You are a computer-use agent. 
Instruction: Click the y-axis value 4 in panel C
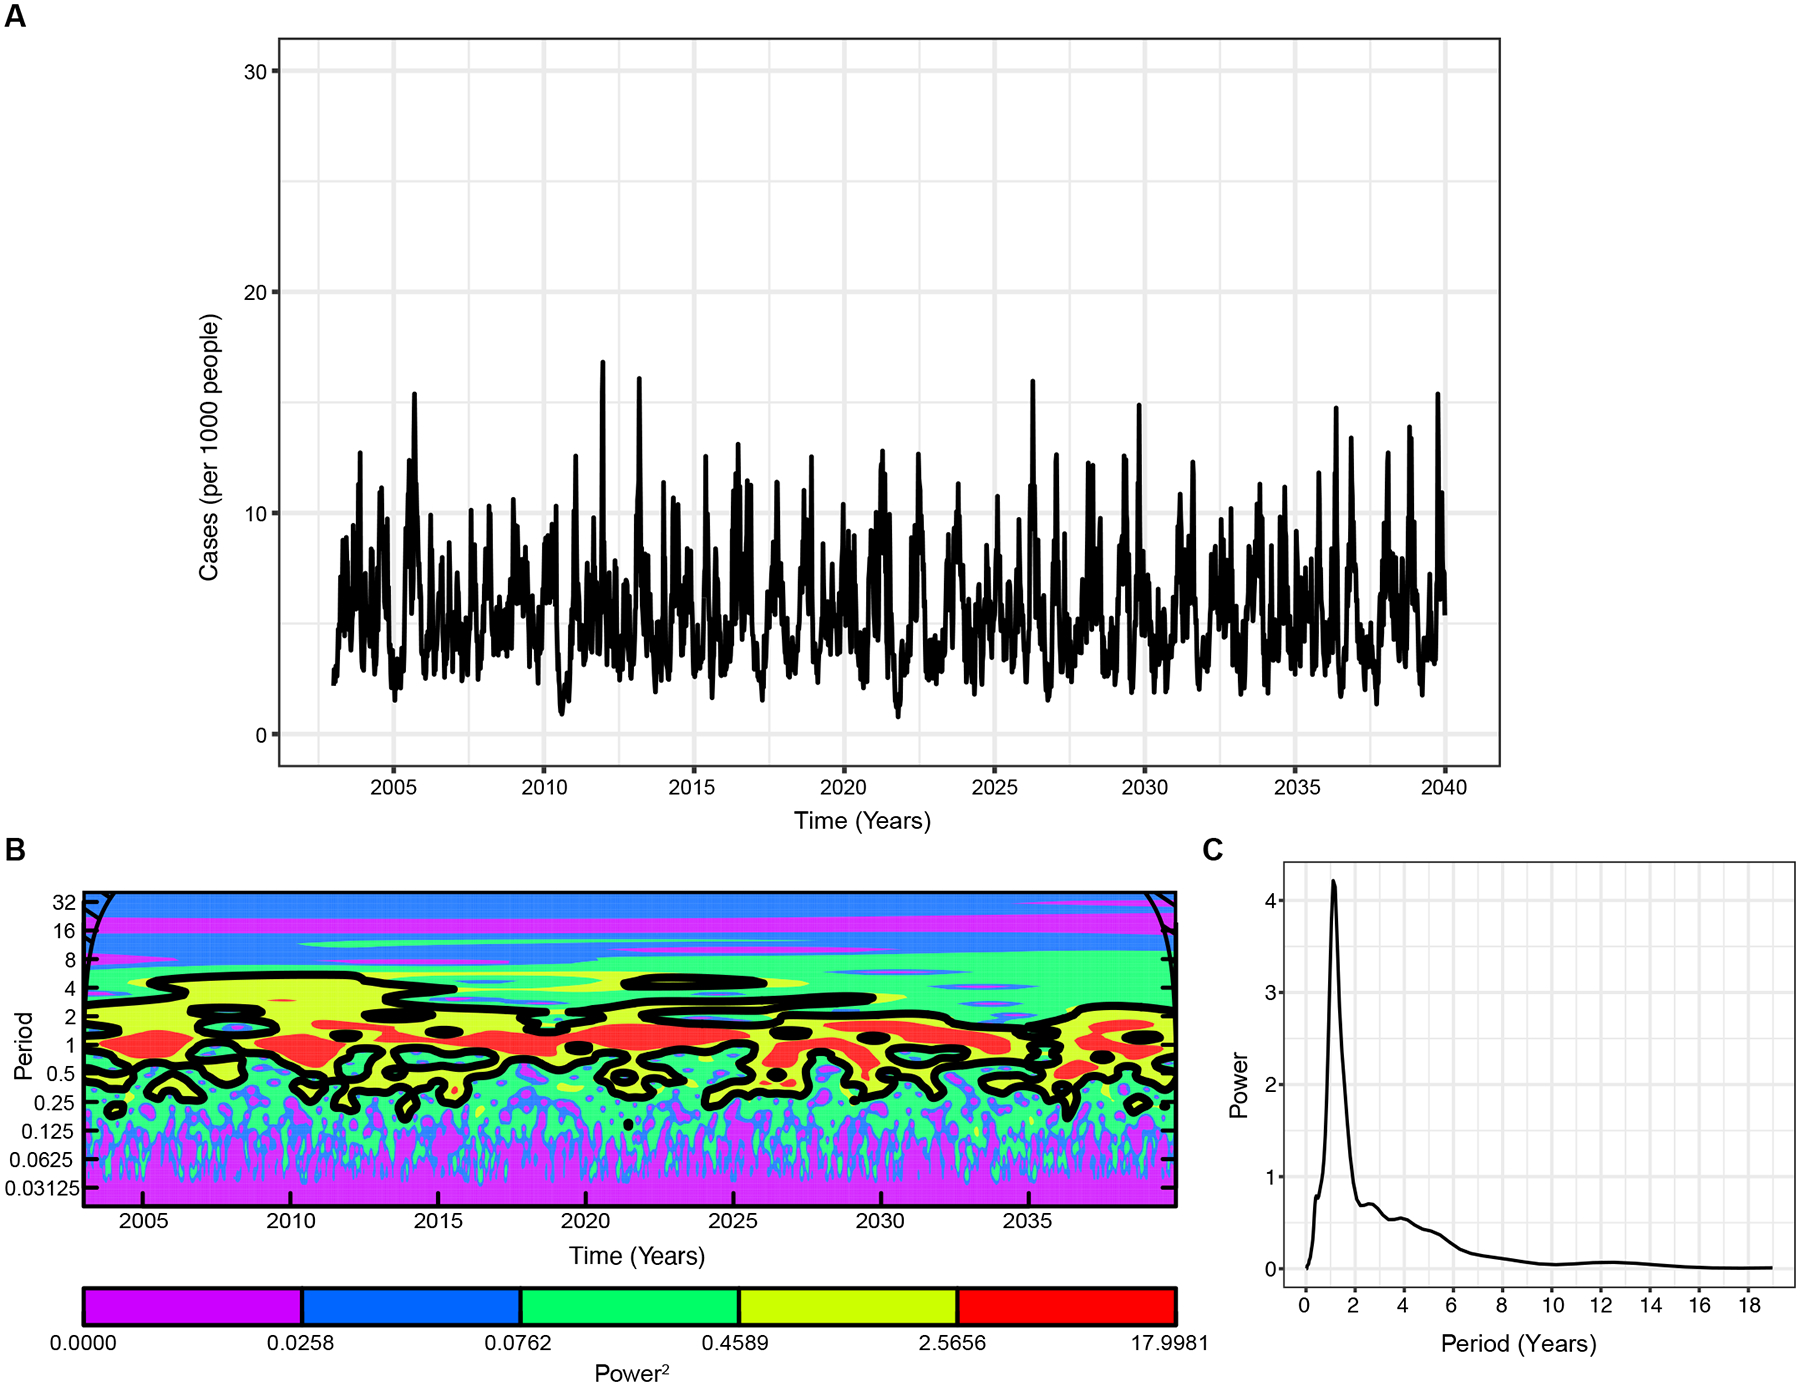1271,902
